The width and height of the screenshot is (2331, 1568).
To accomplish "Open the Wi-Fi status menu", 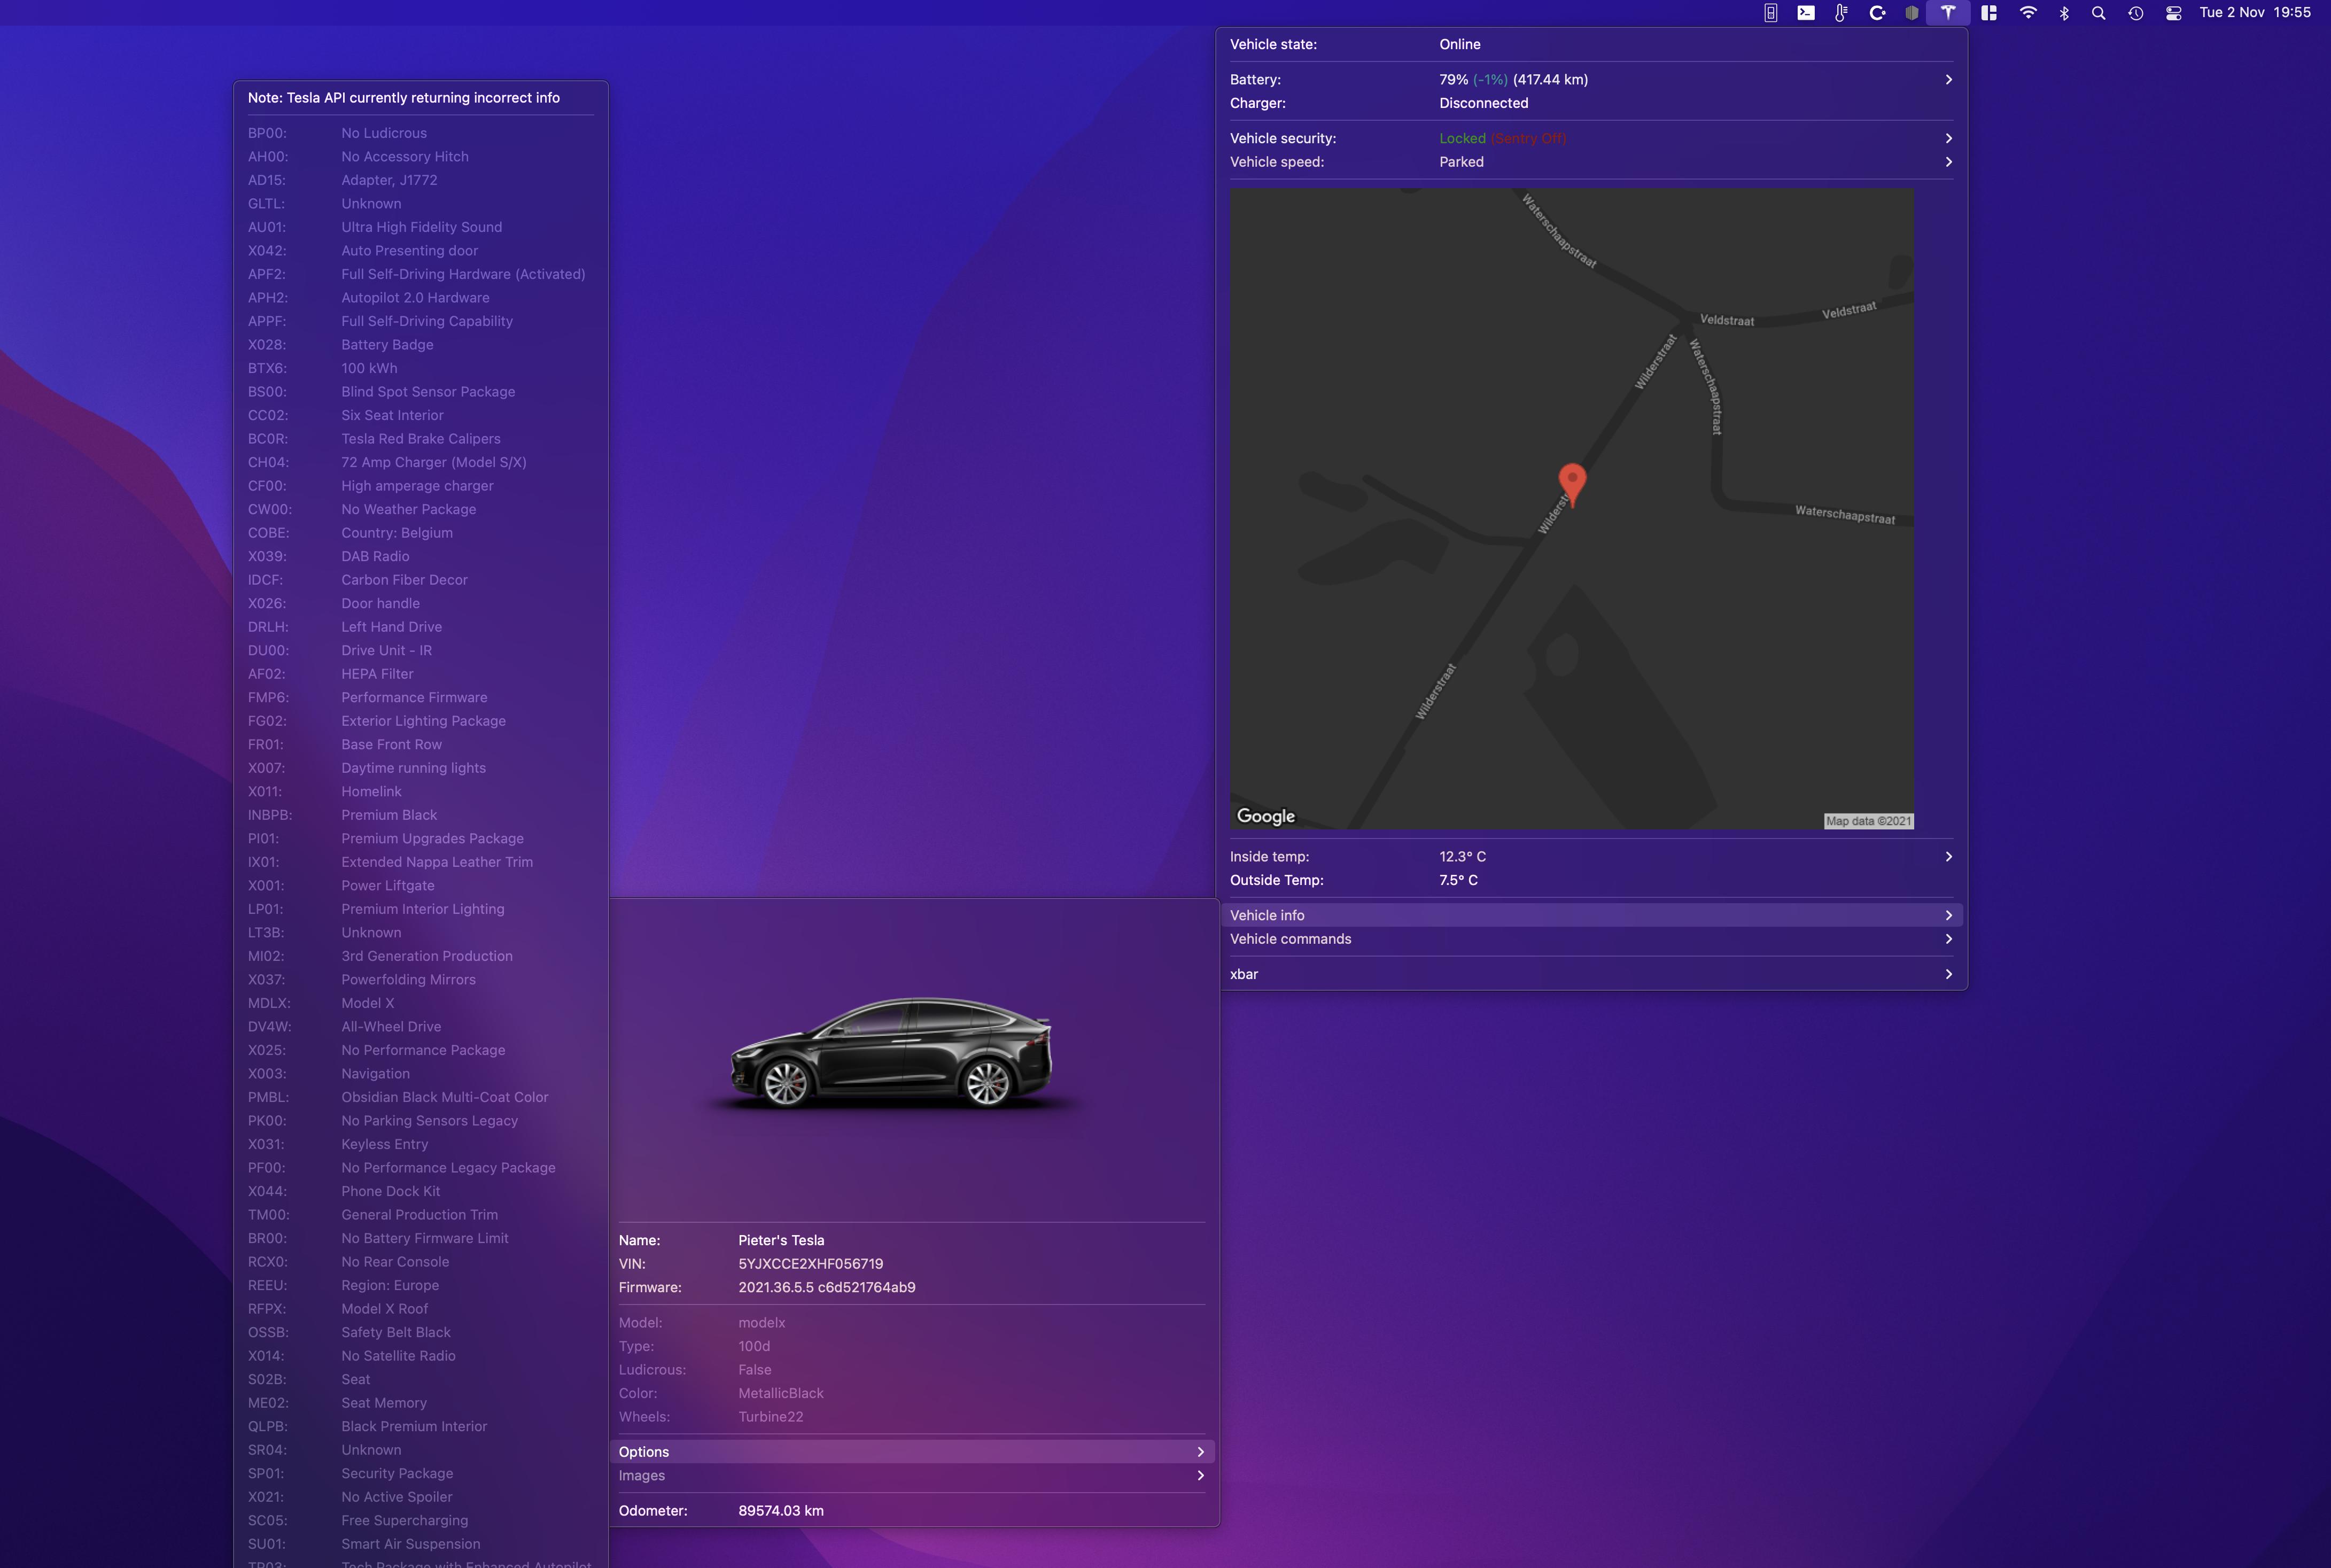I will click(2028, 13).
